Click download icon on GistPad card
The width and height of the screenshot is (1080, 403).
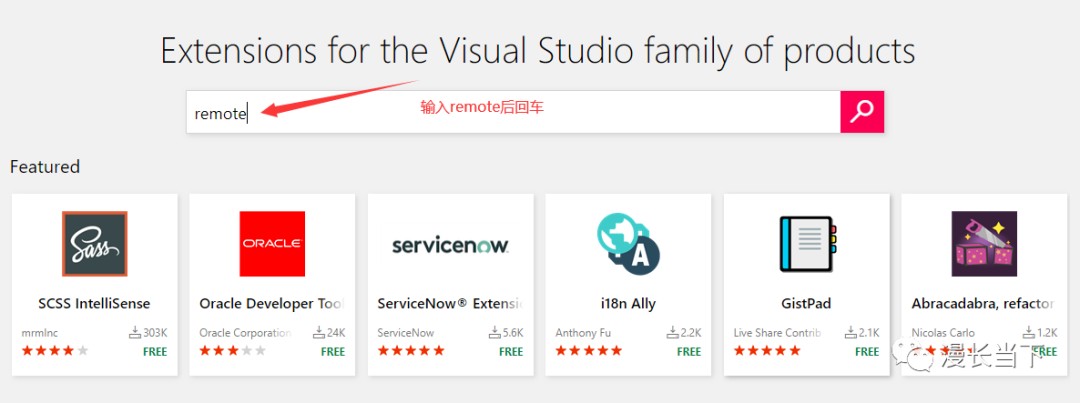tap(849, 333)
